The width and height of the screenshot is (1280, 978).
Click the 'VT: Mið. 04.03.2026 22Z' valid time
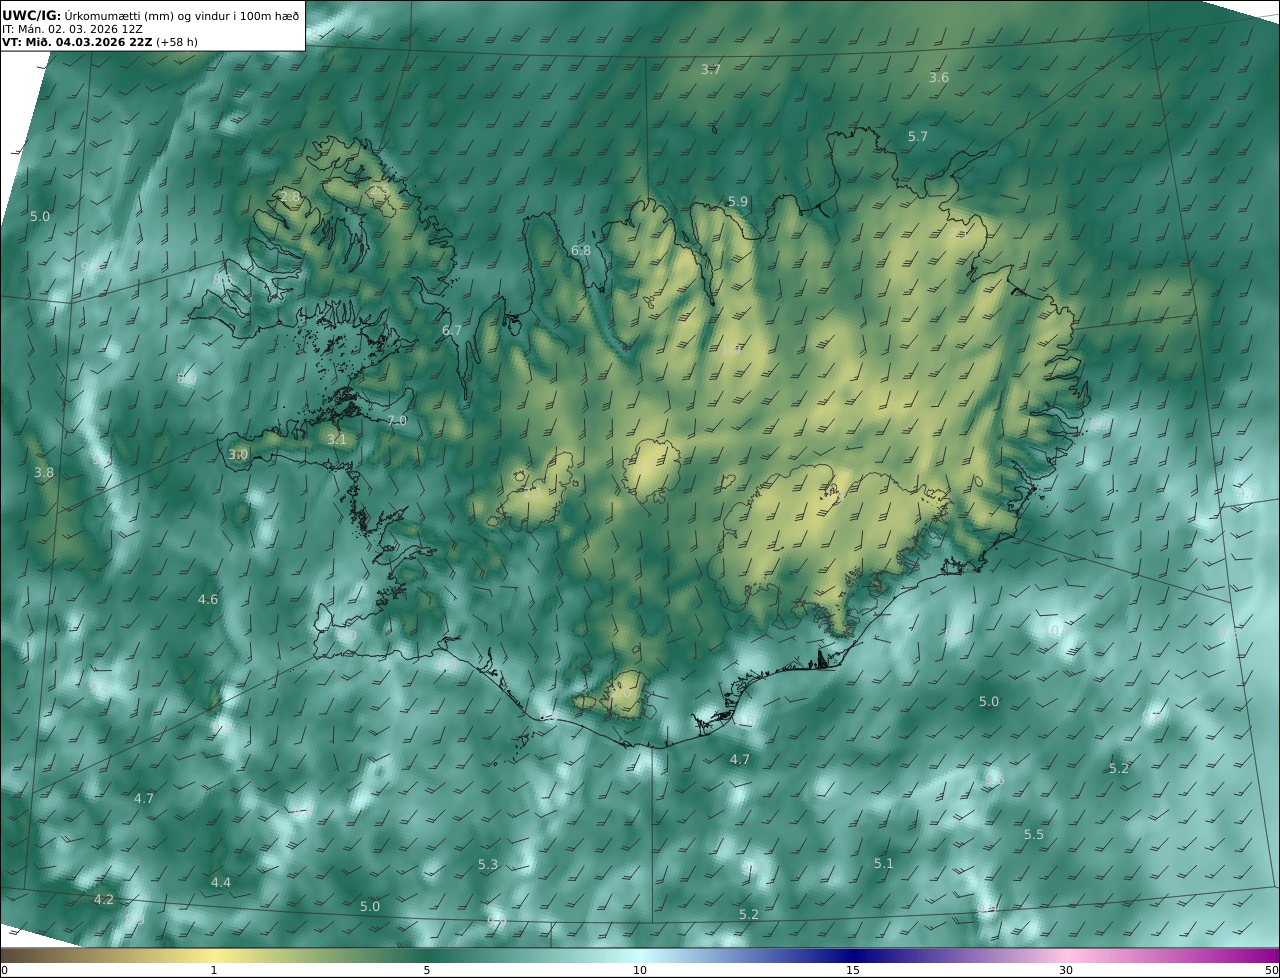point(77,42)
